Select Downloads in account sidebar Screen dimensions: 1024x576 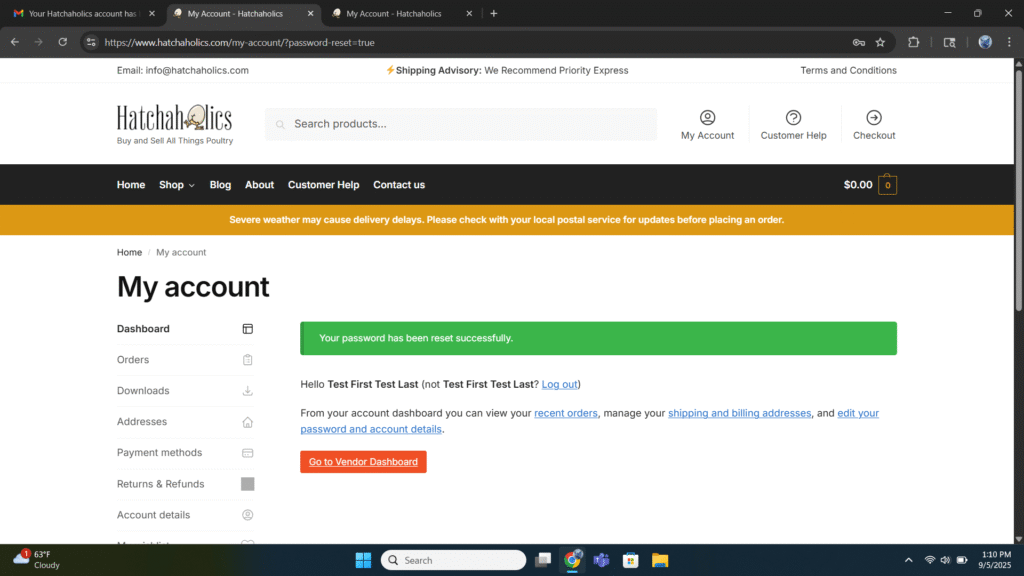pyautogui.click(x=143, y=391)
